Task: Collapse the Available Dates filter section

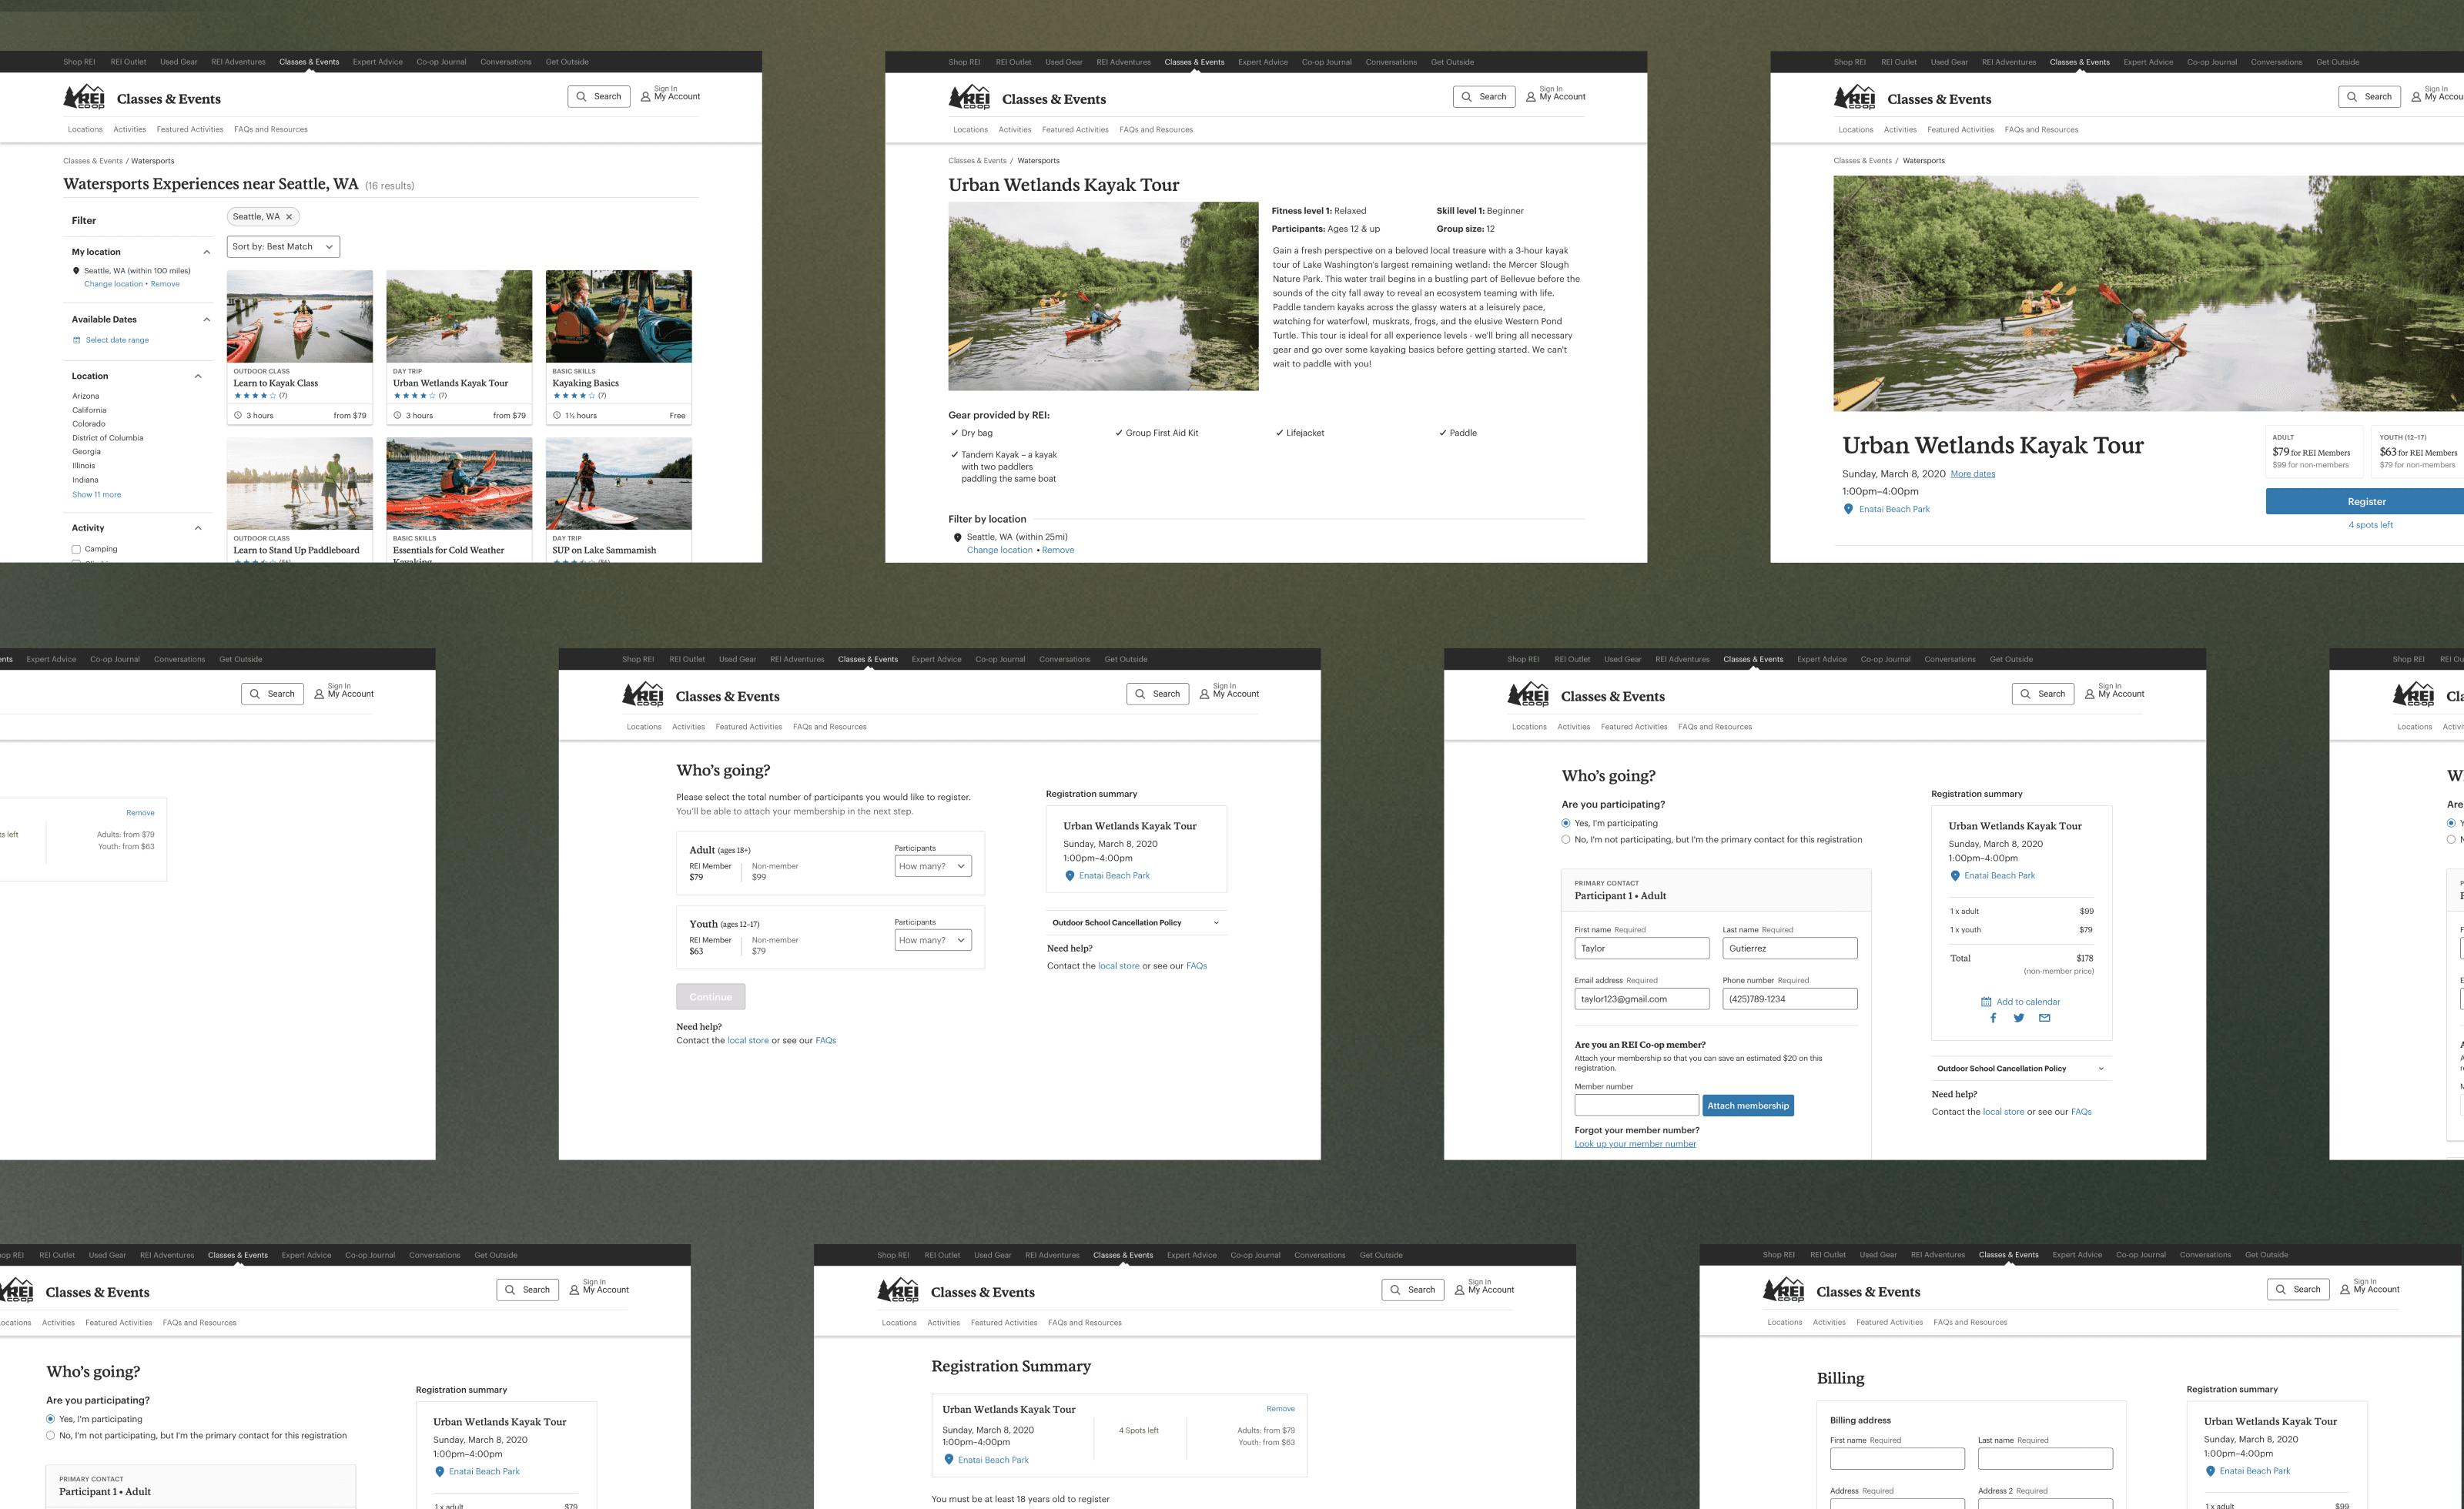Action: click(207, 320)
